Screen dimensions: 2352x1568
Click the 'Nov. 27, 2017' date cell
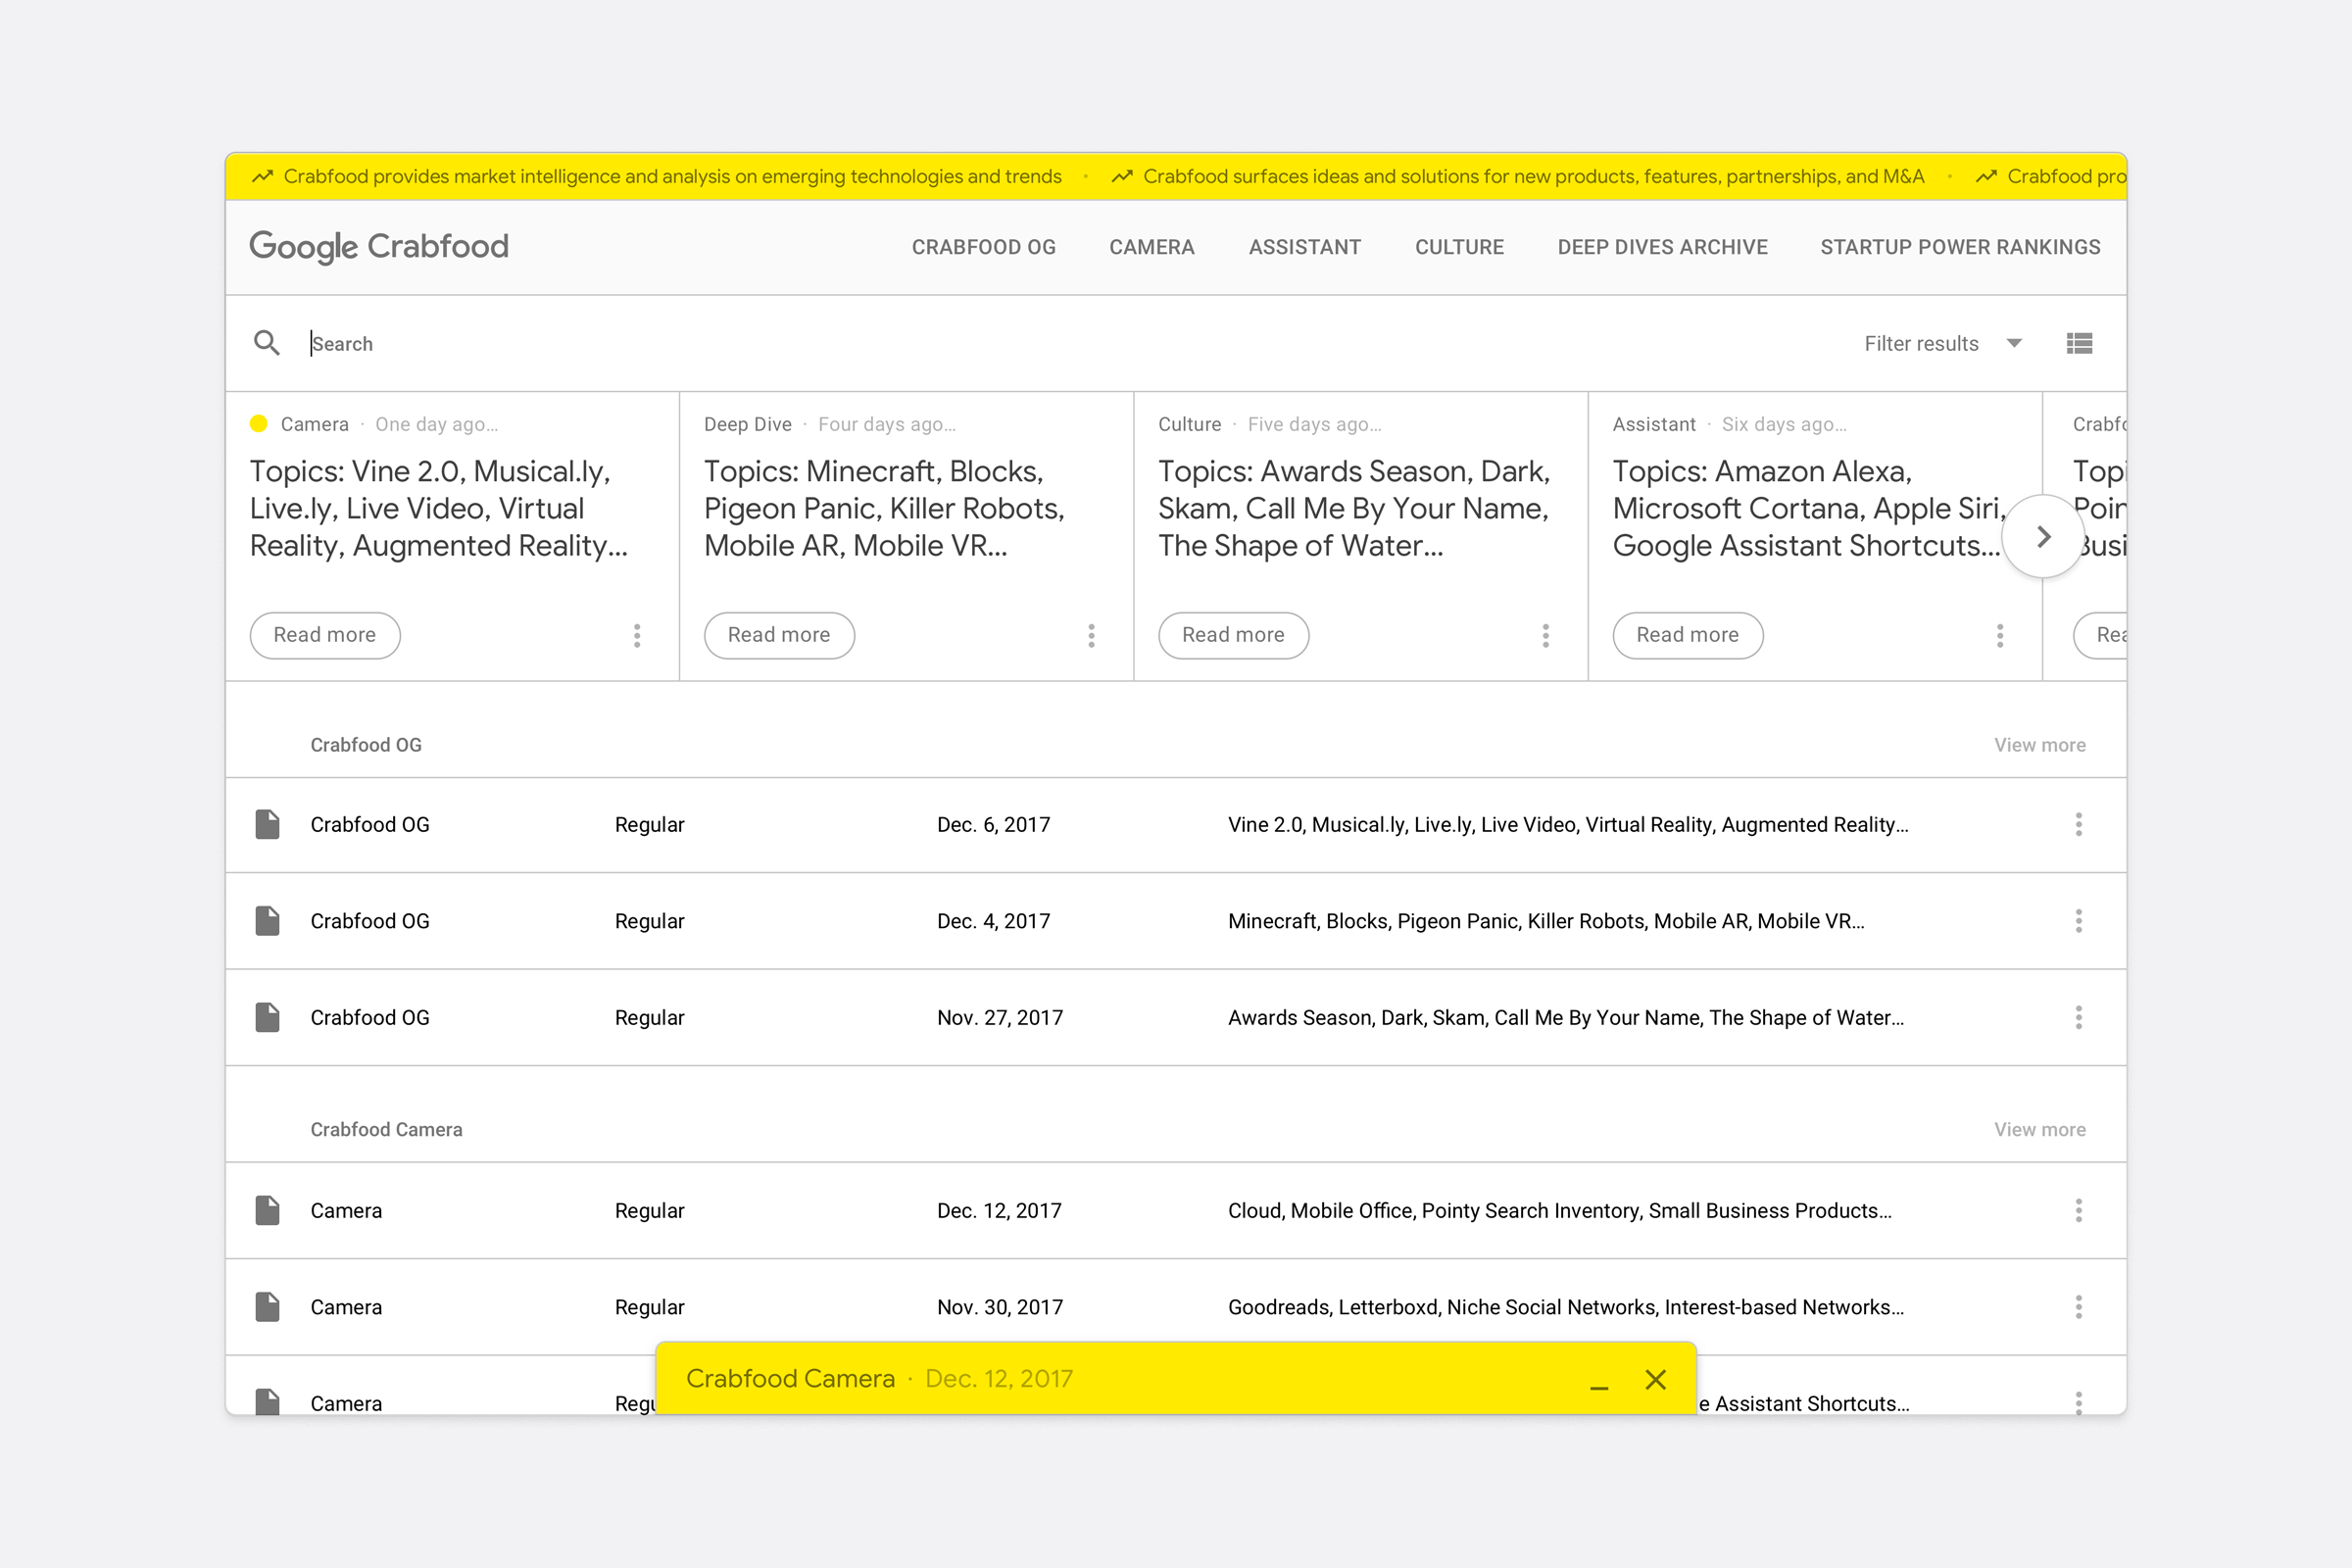click(x=1000, y=1018)
